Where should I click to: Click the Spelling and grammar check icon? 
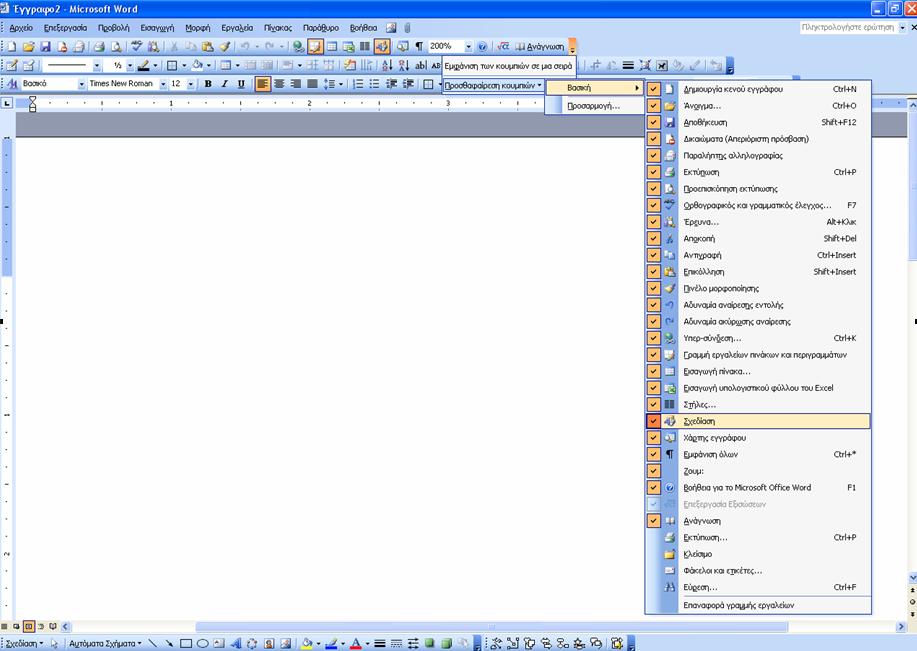(137, 46)
